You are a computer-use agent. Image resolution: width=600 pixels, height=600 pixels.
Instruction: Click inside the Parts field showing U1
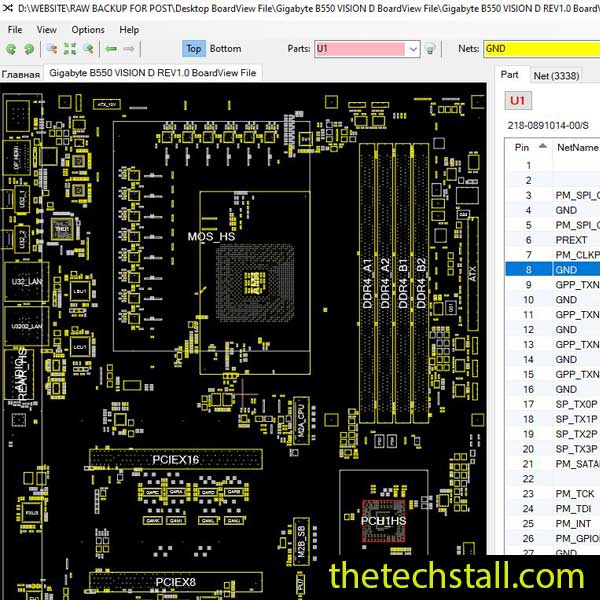(360, 49)
